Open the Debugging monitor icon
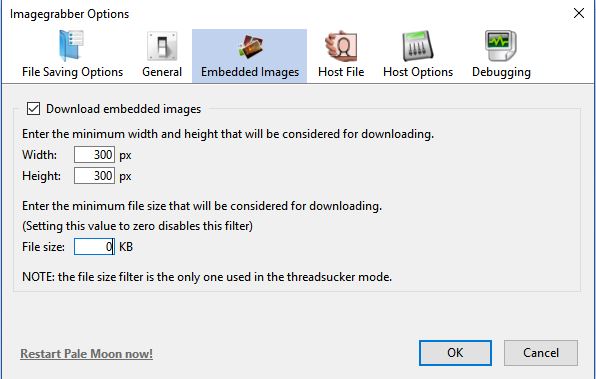This screenshot has width=596, height=379. tap(501, 46)
